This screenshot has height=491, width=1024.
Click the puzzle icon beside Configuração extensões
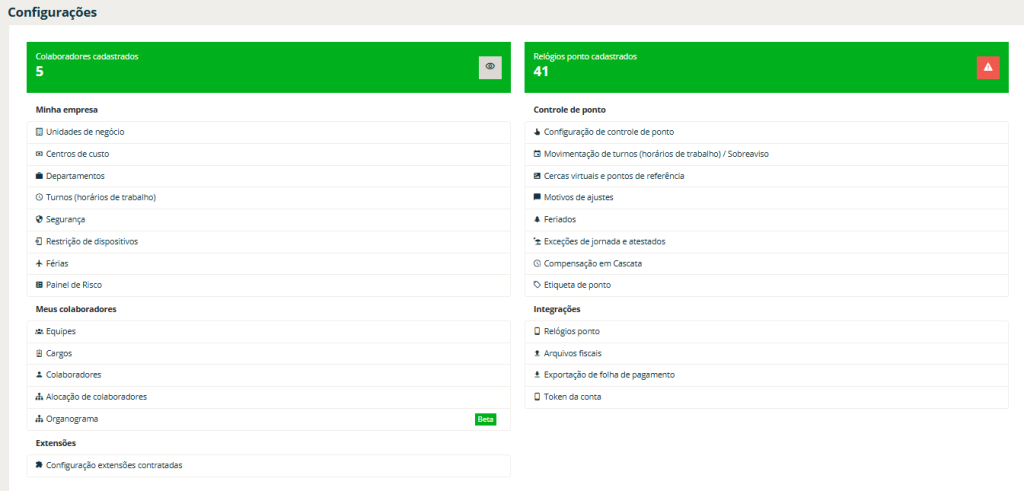pyautogui.click(x=39, y=465)
